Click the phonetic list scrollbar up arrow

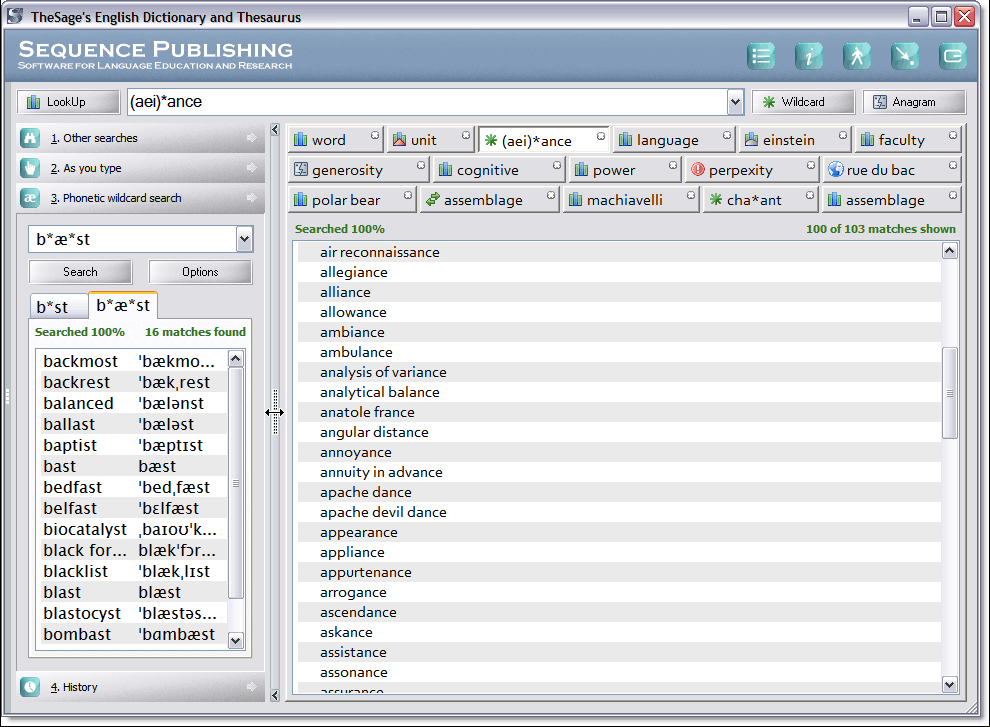[236, 359]
